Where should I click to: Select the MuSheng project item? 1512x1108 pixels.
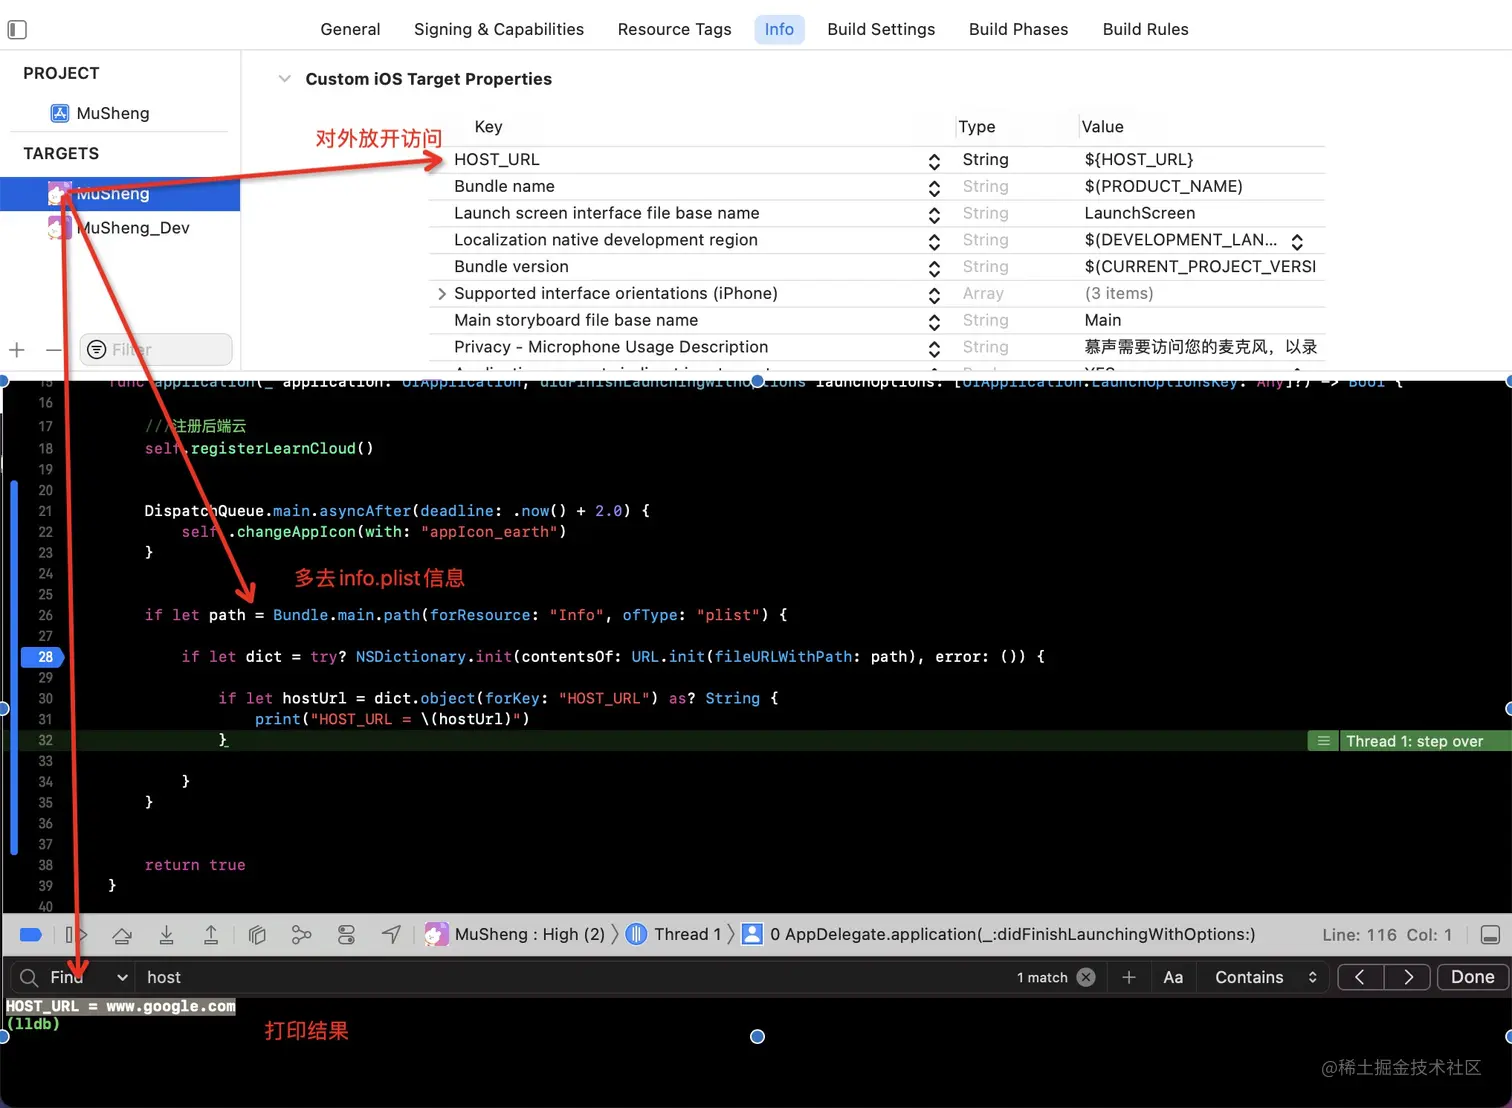pyautogui.click(x=113, y=113)
